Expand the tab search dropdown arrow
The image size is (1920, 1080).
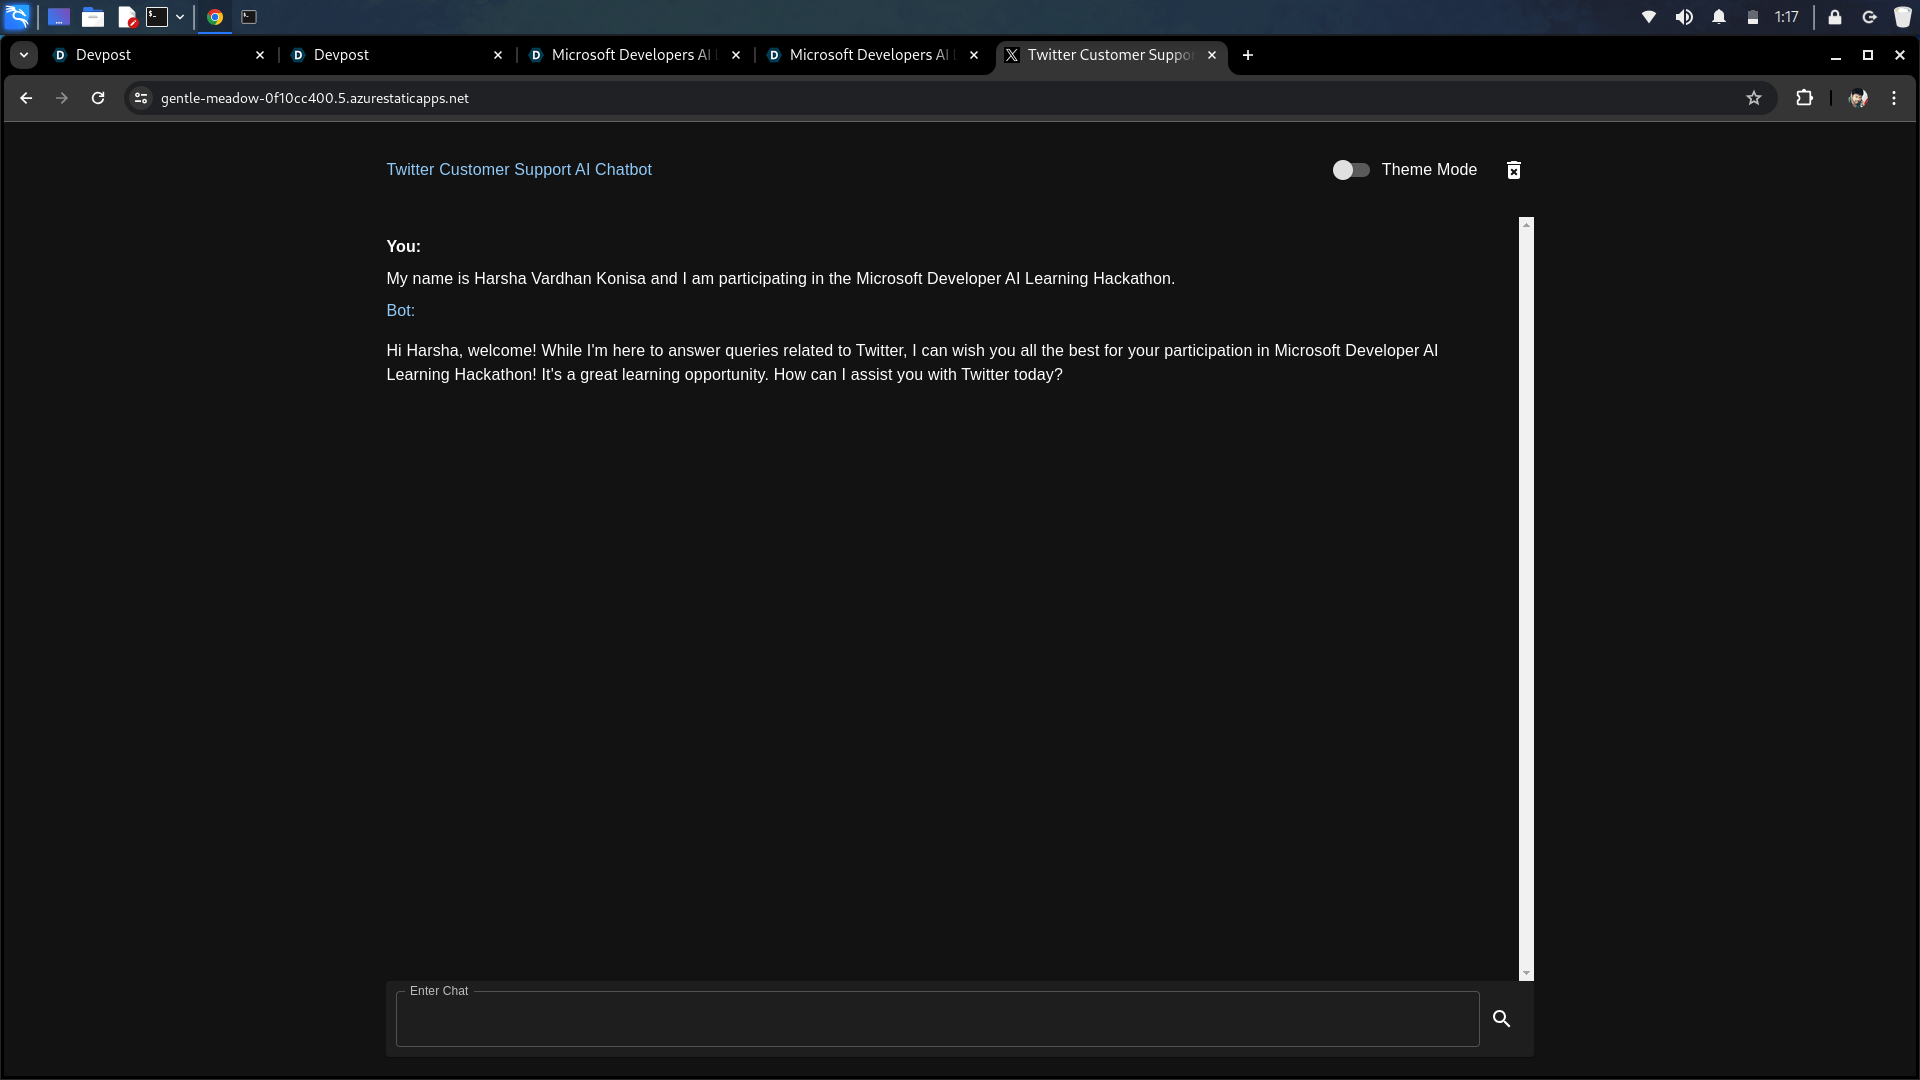pos(23,55)
